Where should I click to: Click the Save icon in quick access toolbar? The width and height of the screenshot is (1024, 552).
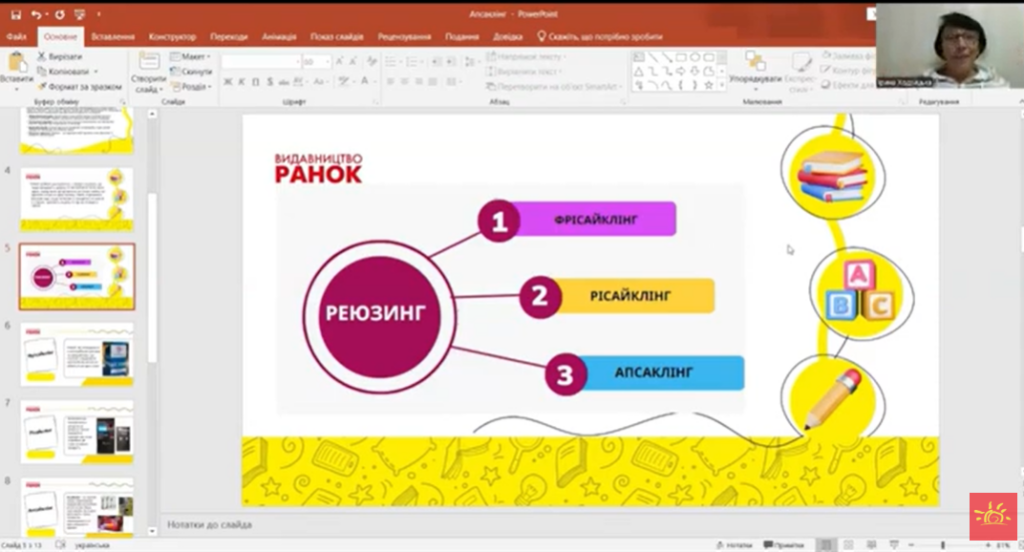[15, 14]
